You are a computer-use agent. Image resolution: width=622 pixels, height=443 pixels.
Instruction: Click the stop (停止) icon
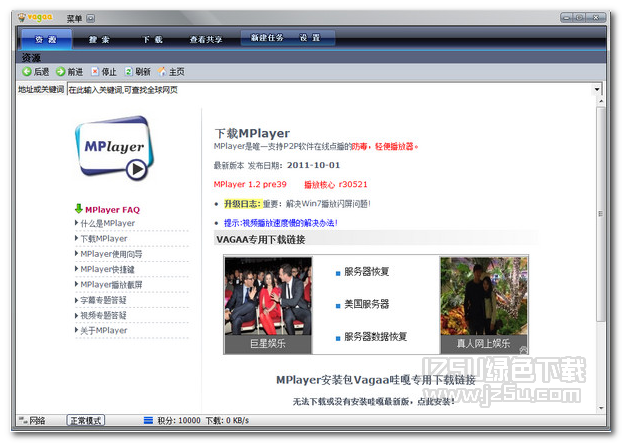coord(95,72)
